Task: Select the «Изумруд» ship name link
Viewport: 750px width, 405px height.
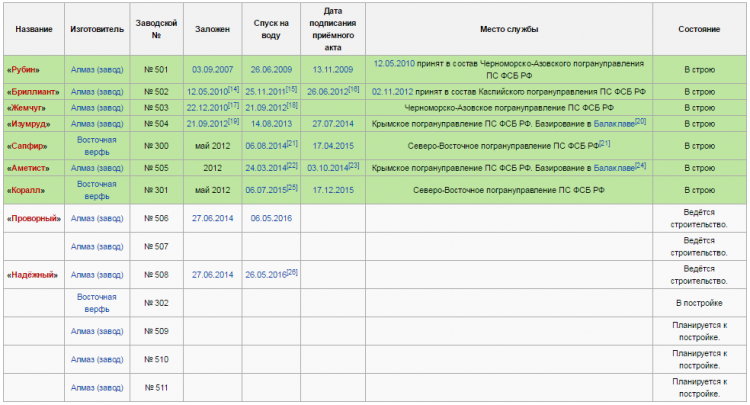Action: (30, 123)
